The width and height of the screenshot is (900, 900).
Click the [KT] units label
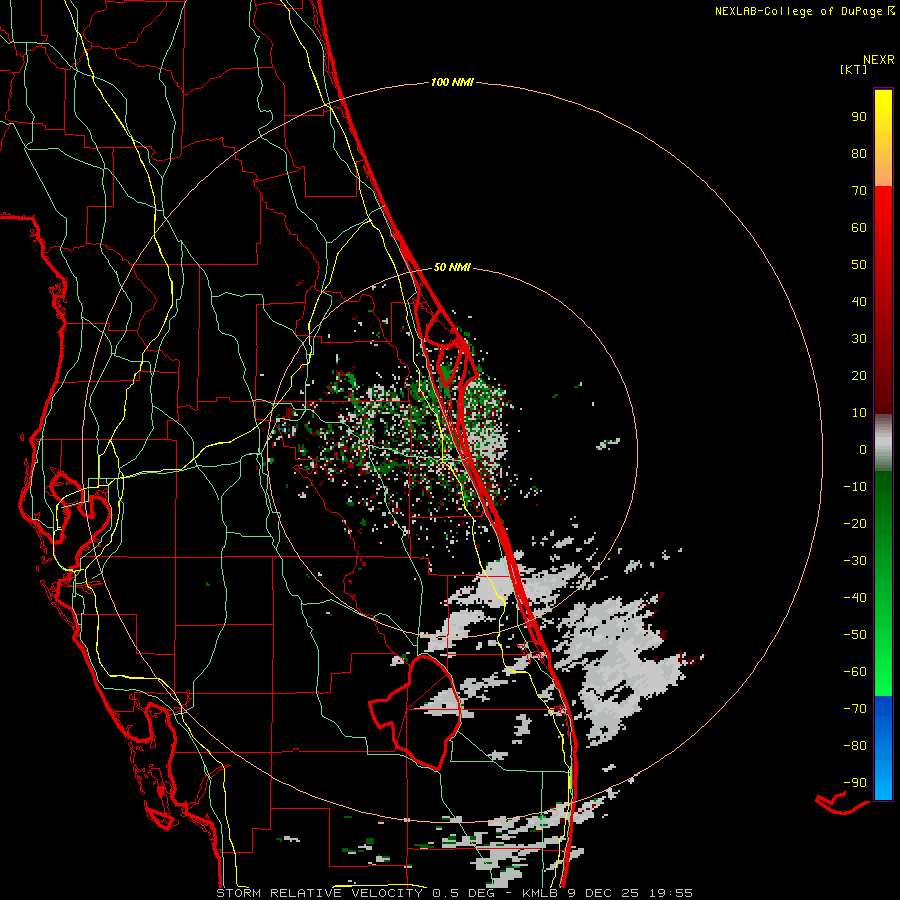[854, 69]
